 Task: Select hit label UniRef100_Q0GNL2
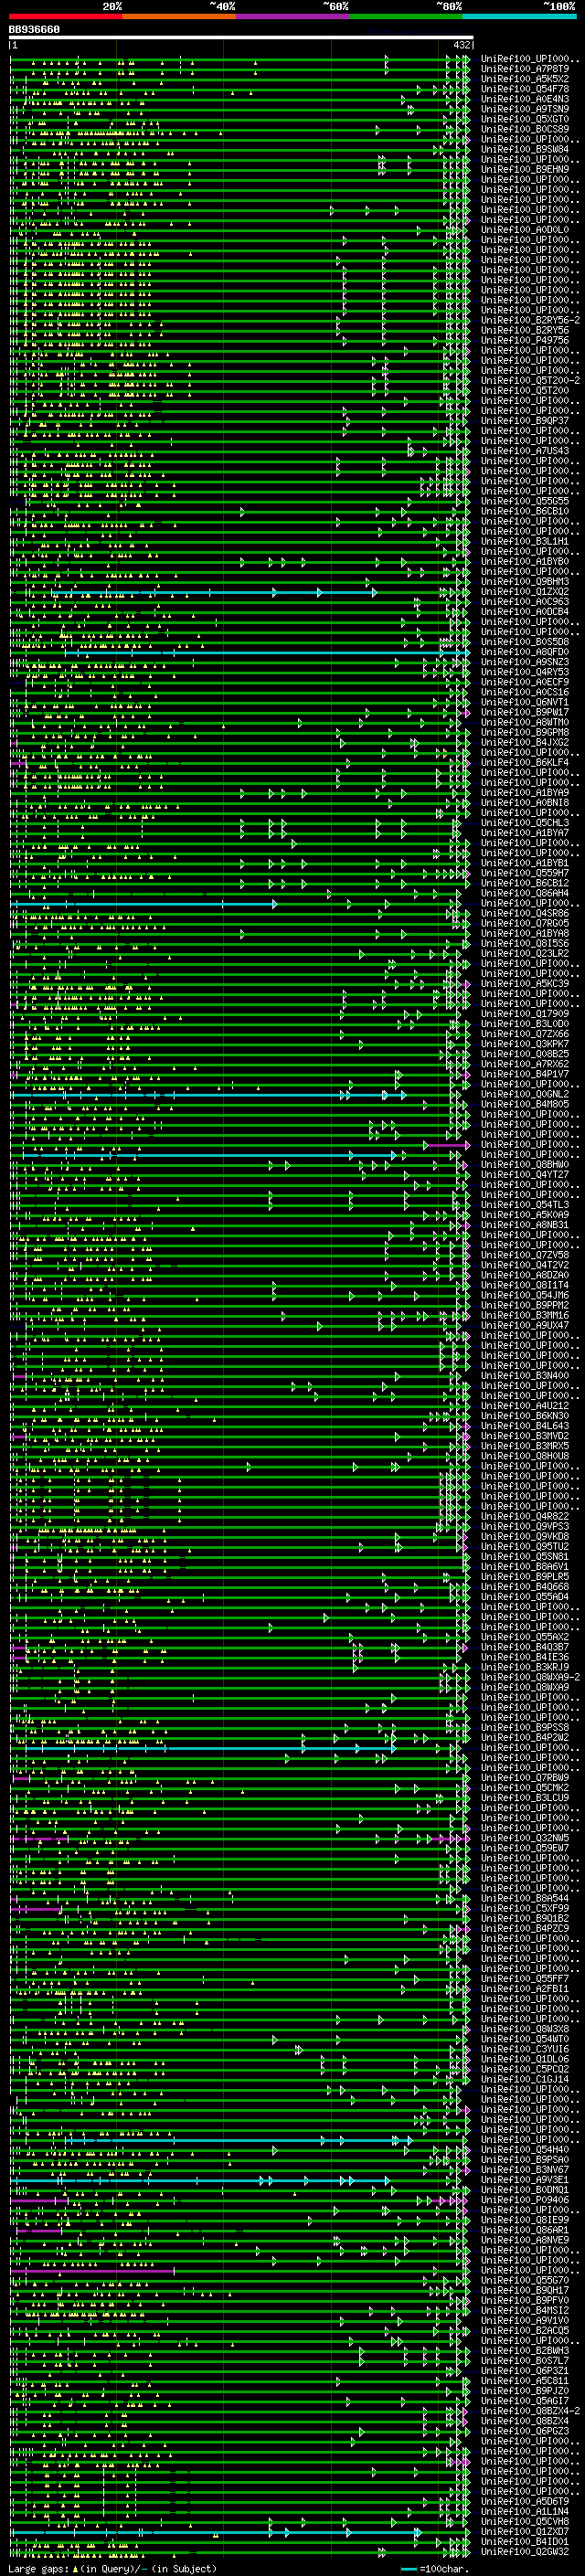(x=525, y=1094)
